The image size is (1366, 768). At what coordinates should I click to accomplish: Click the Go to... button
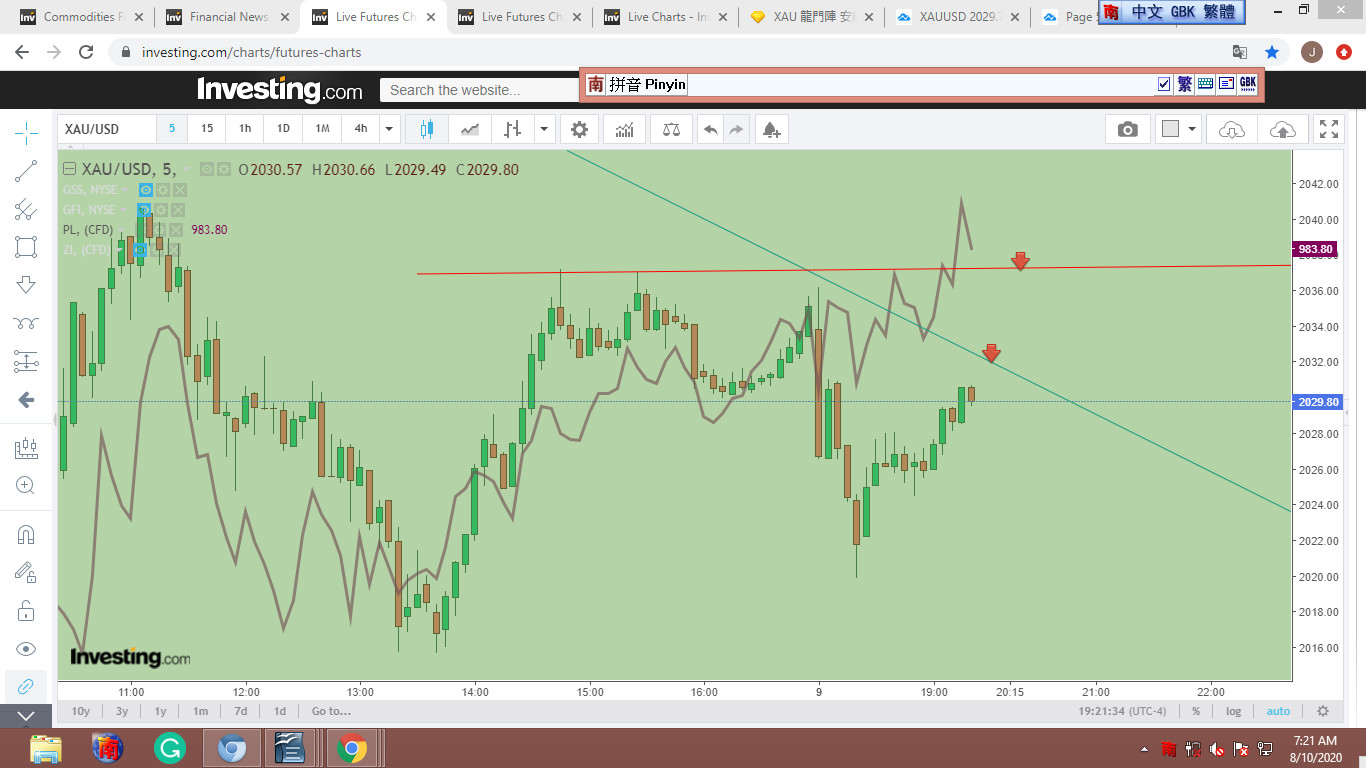(331, 711)
